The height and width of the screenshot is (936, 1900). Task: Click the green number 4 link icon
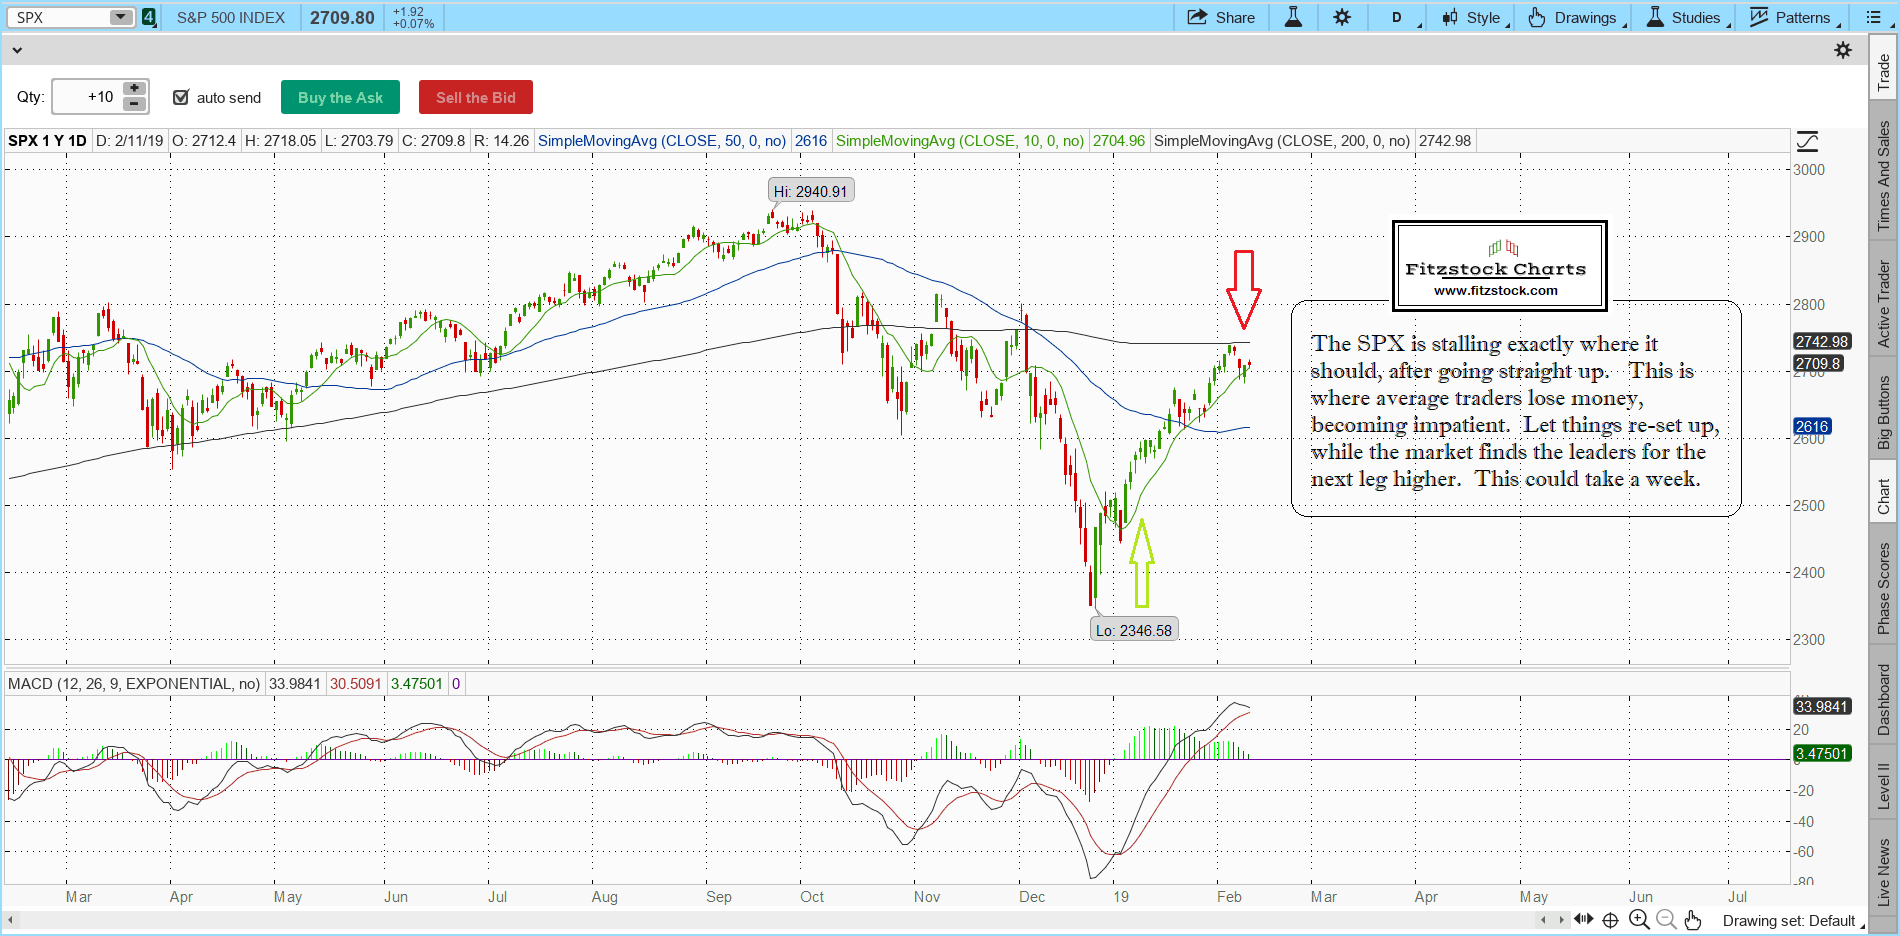[149, 17]
